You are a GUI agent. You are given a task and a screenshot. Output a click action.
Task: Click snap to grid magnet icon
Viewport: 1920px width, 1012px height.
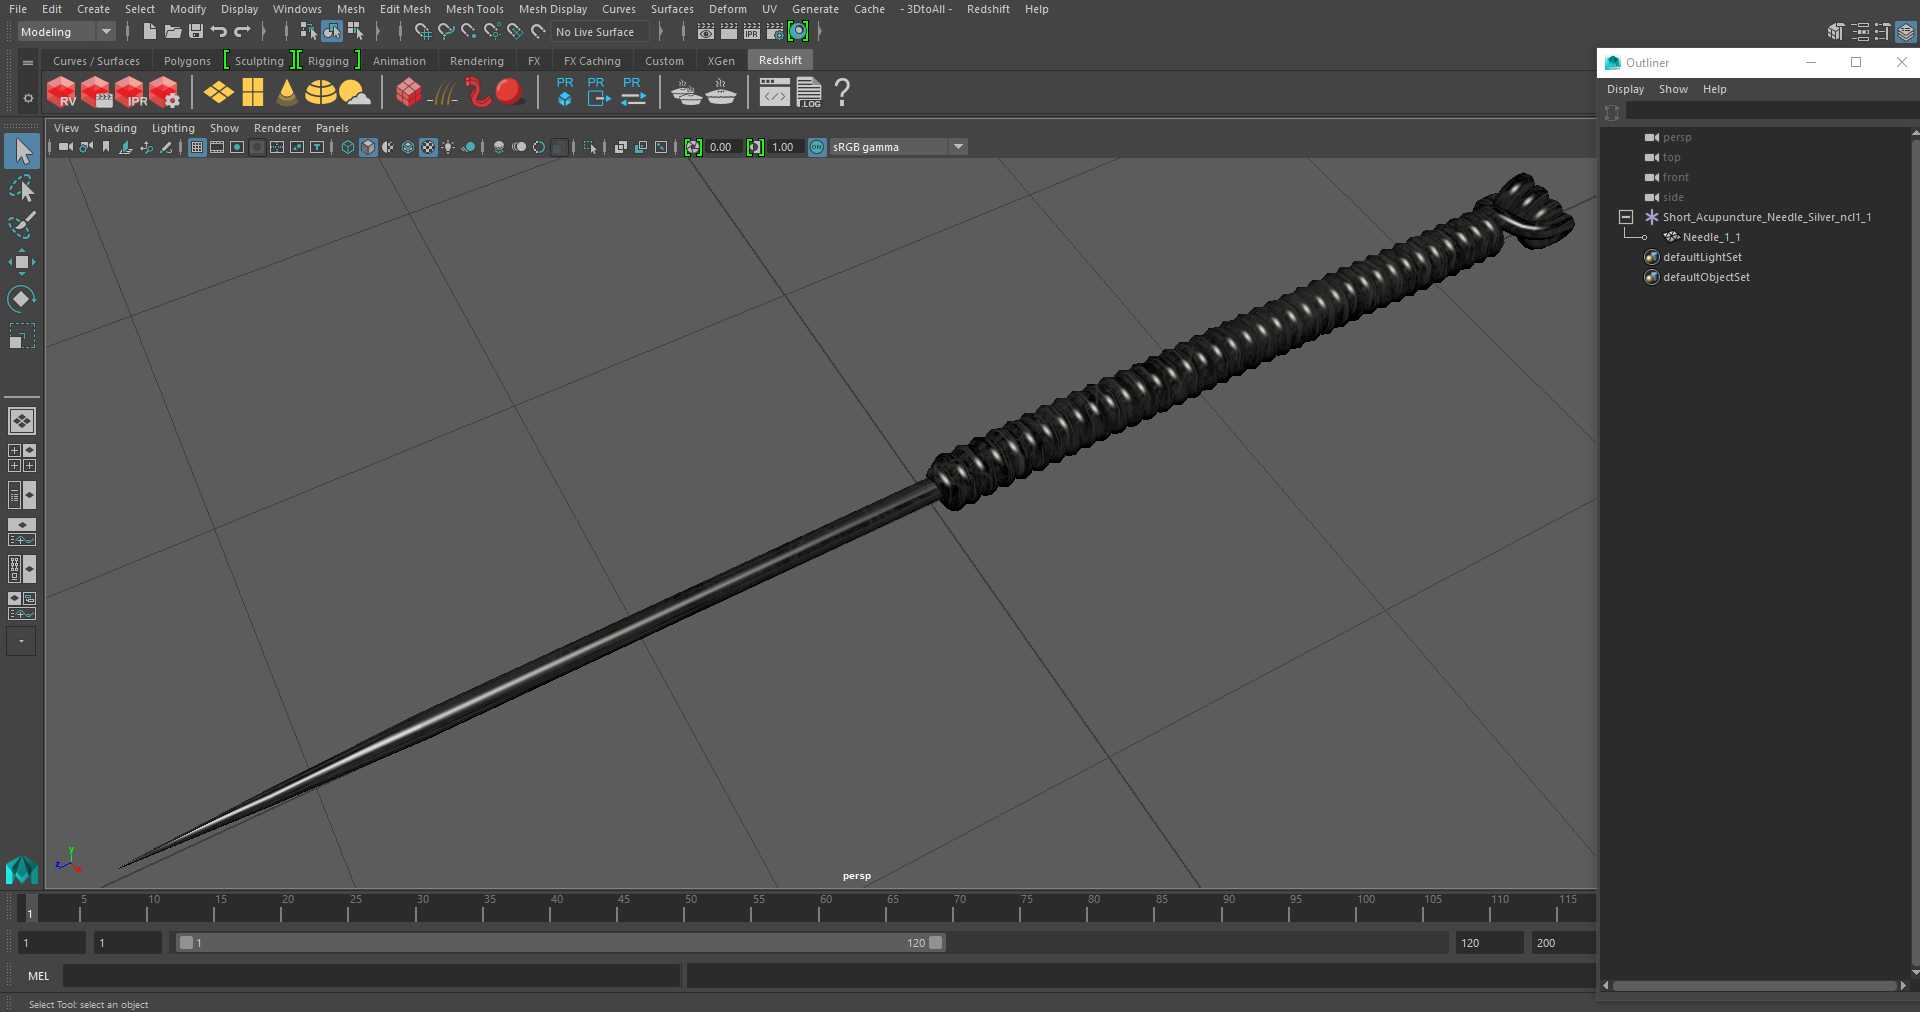[x=423, y=32]
